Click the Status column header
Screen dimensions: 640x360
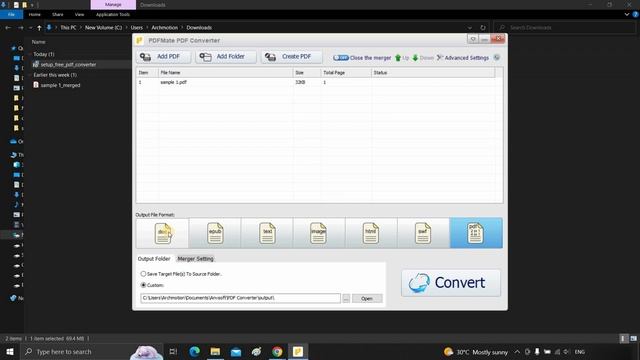433,73
